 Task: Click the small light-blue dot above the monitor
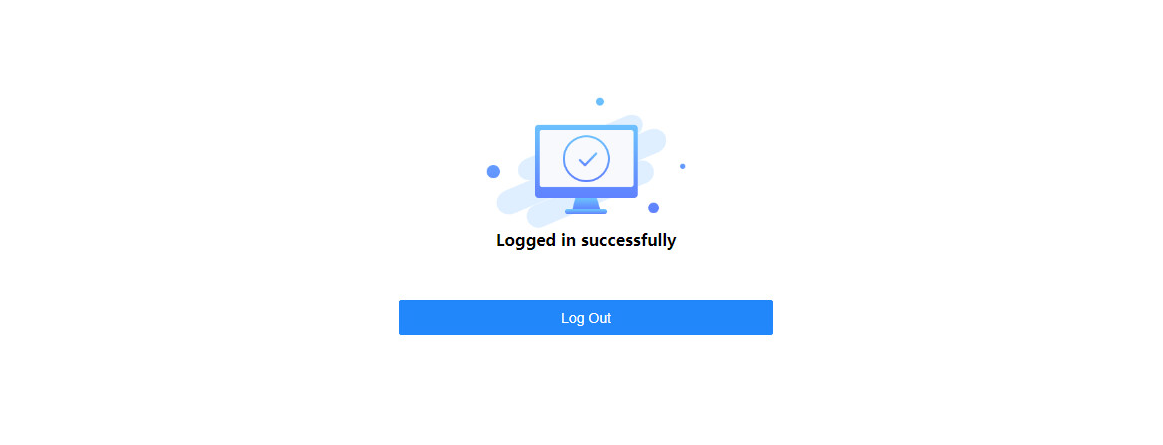[600, 102]
